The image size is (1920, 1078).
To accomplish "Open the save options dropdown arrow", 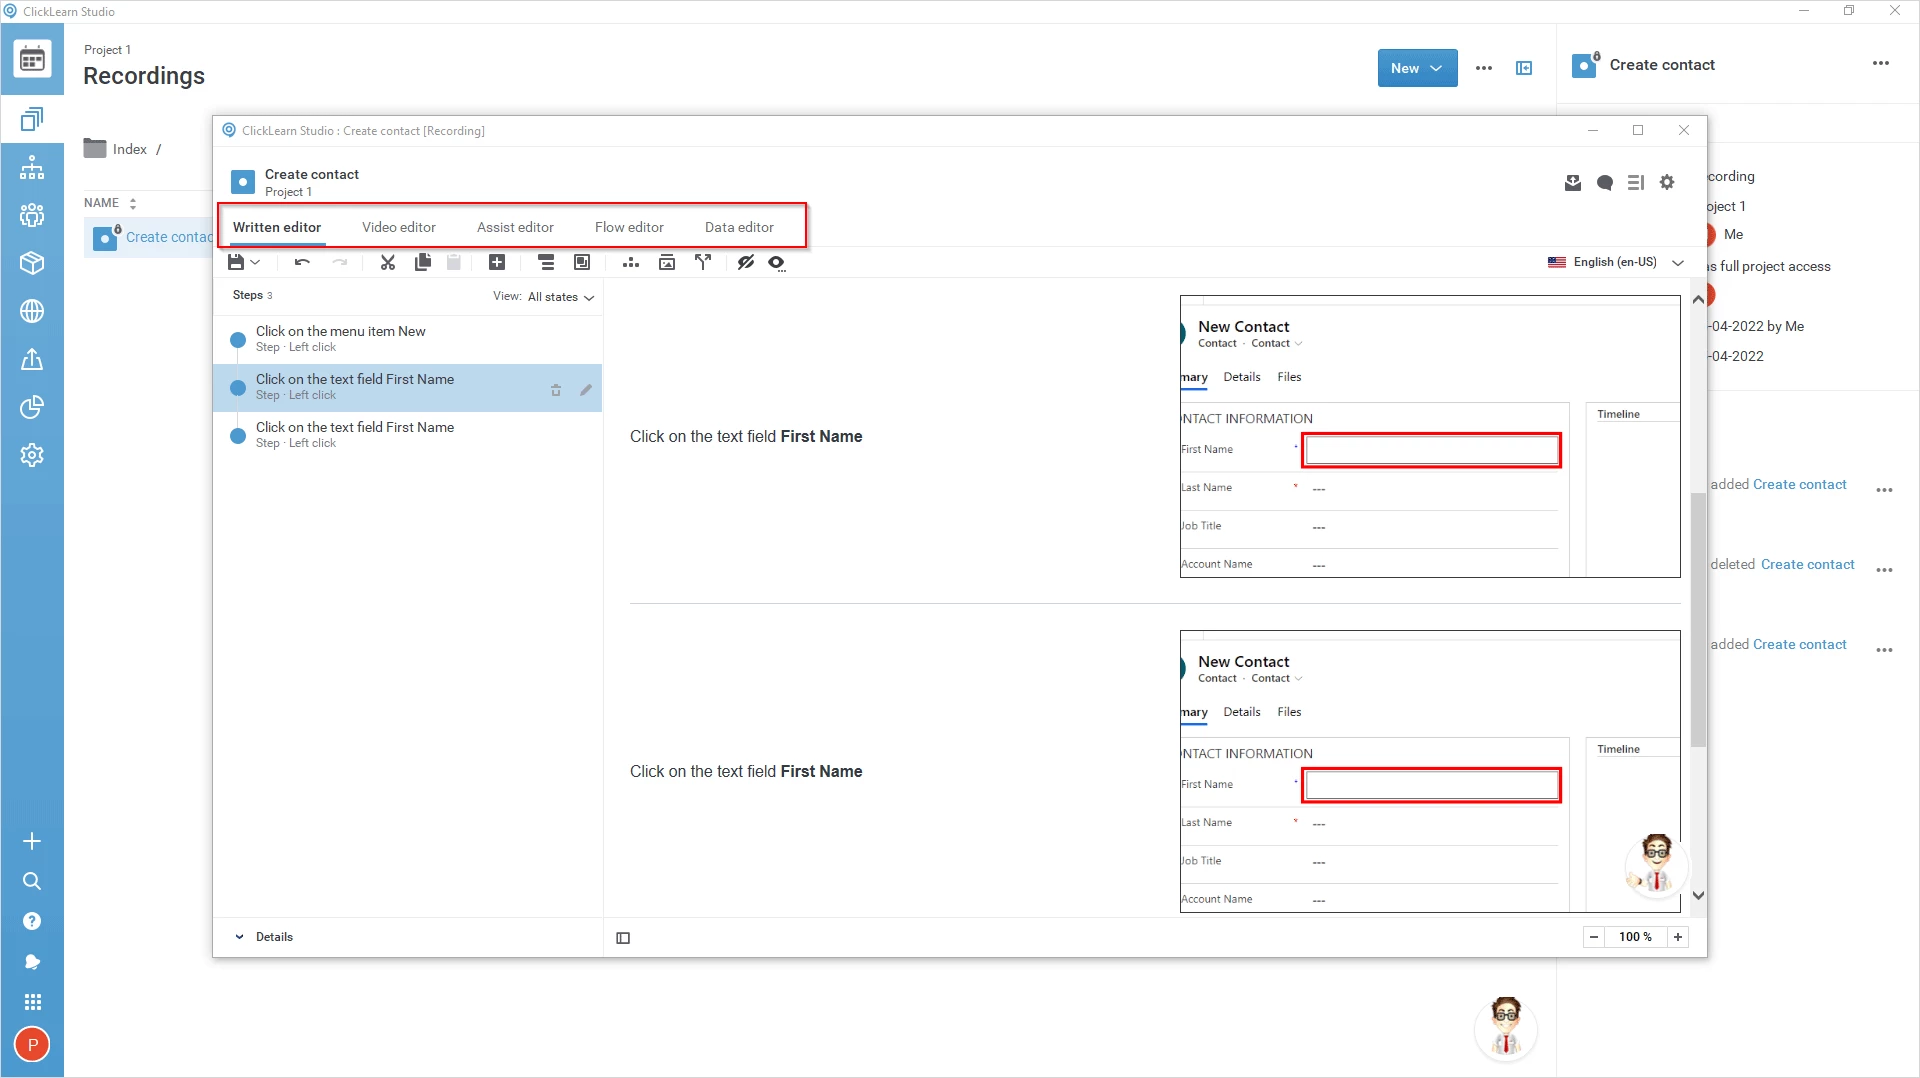I will coord(256,262).
